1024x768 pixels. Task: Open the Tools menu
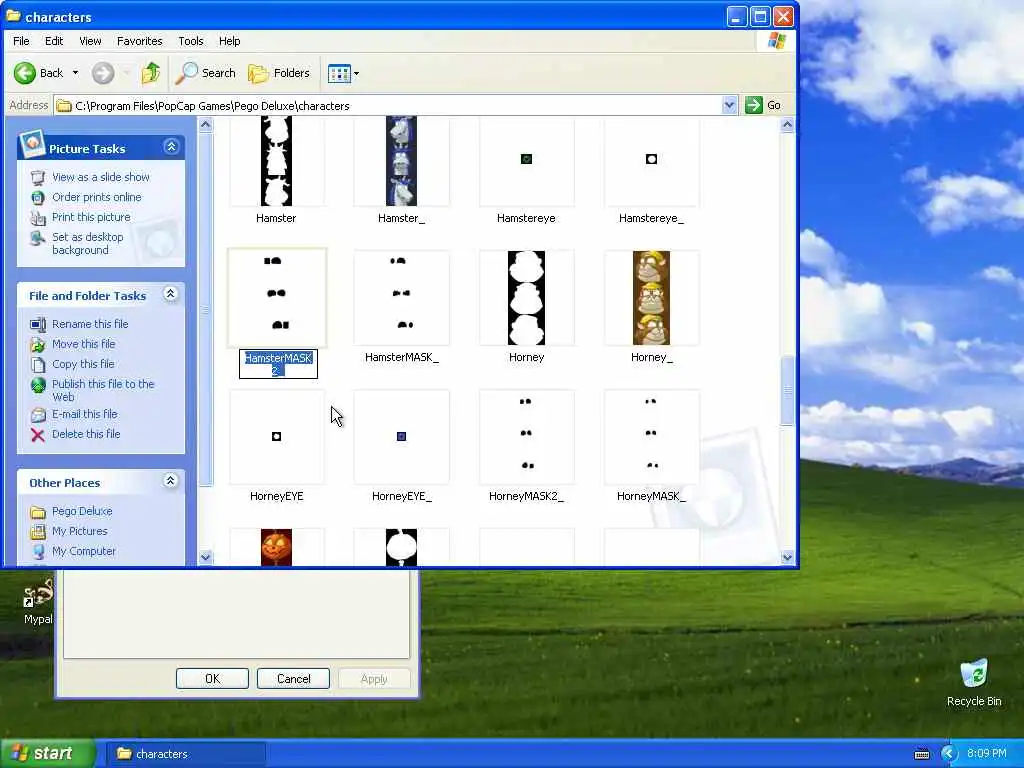click(191, 41)
